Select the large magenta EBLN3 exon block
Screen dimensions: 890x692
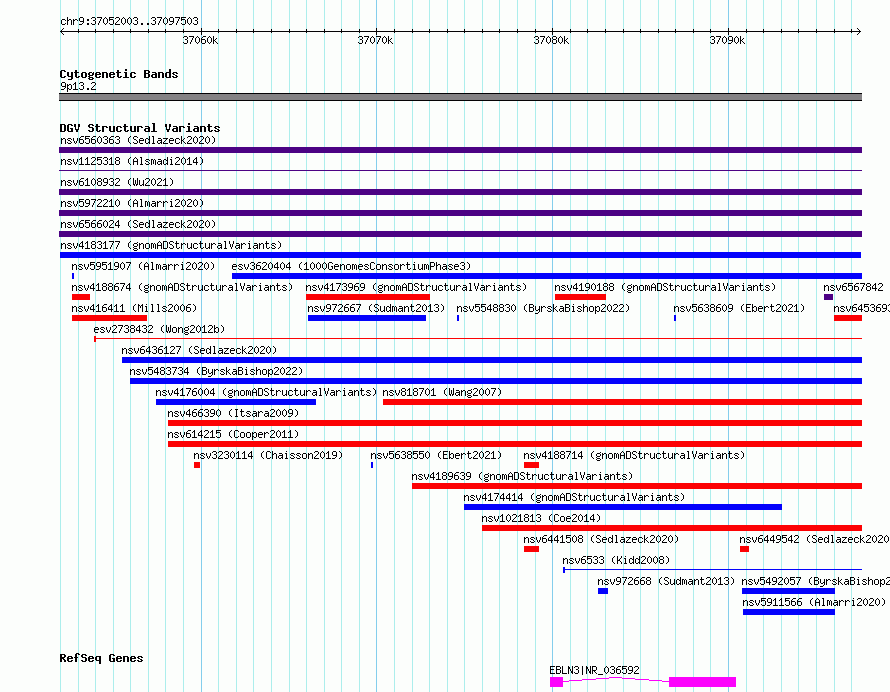(703, 682)
